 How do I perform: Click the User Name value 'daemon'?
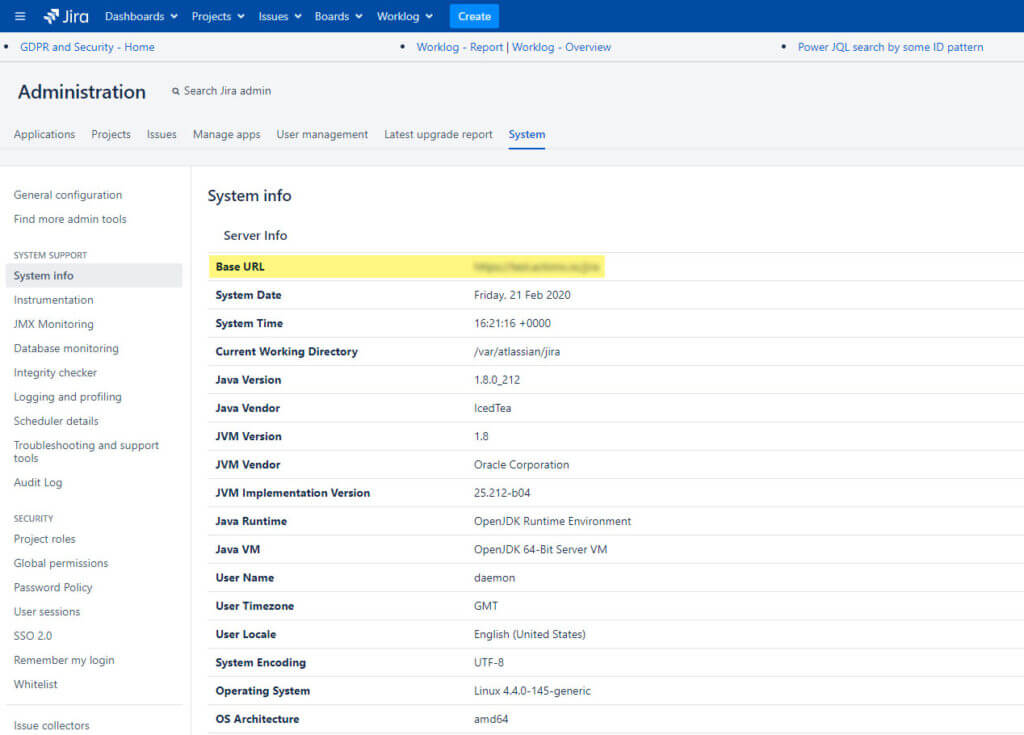(x=494, y=578)
